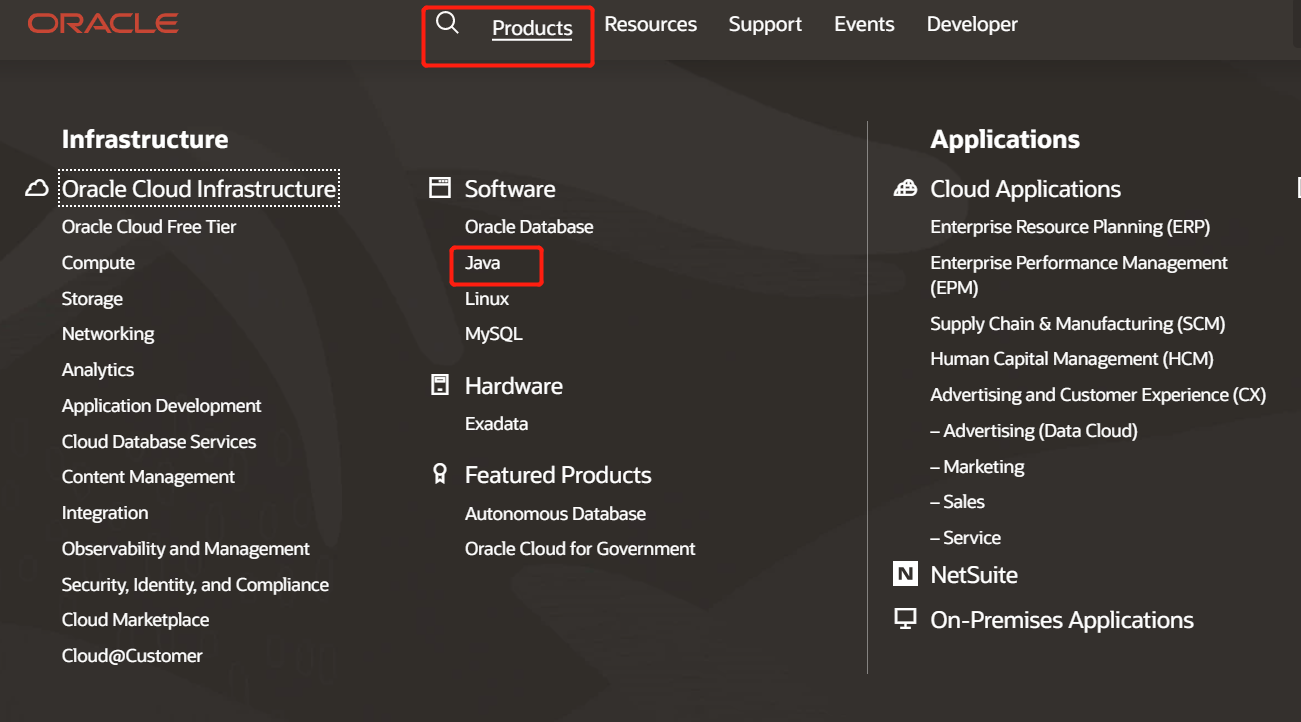Viewport: 1301px width, 722px height.
Task: Navigate to Networking
Action: [108, 334]
